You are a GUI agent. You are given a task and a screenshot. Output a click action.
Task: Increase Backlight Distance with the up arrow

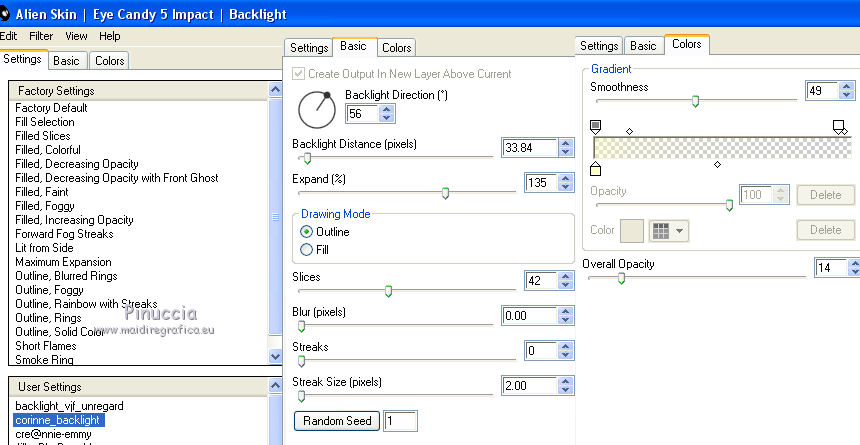coord(565,144)
